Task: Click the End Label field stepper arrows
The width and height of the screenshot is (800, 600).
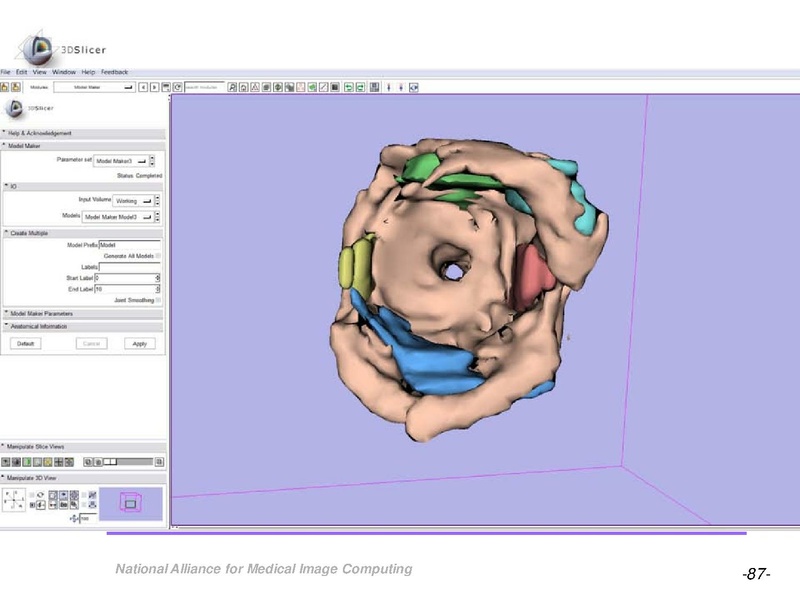Action: 158,289
